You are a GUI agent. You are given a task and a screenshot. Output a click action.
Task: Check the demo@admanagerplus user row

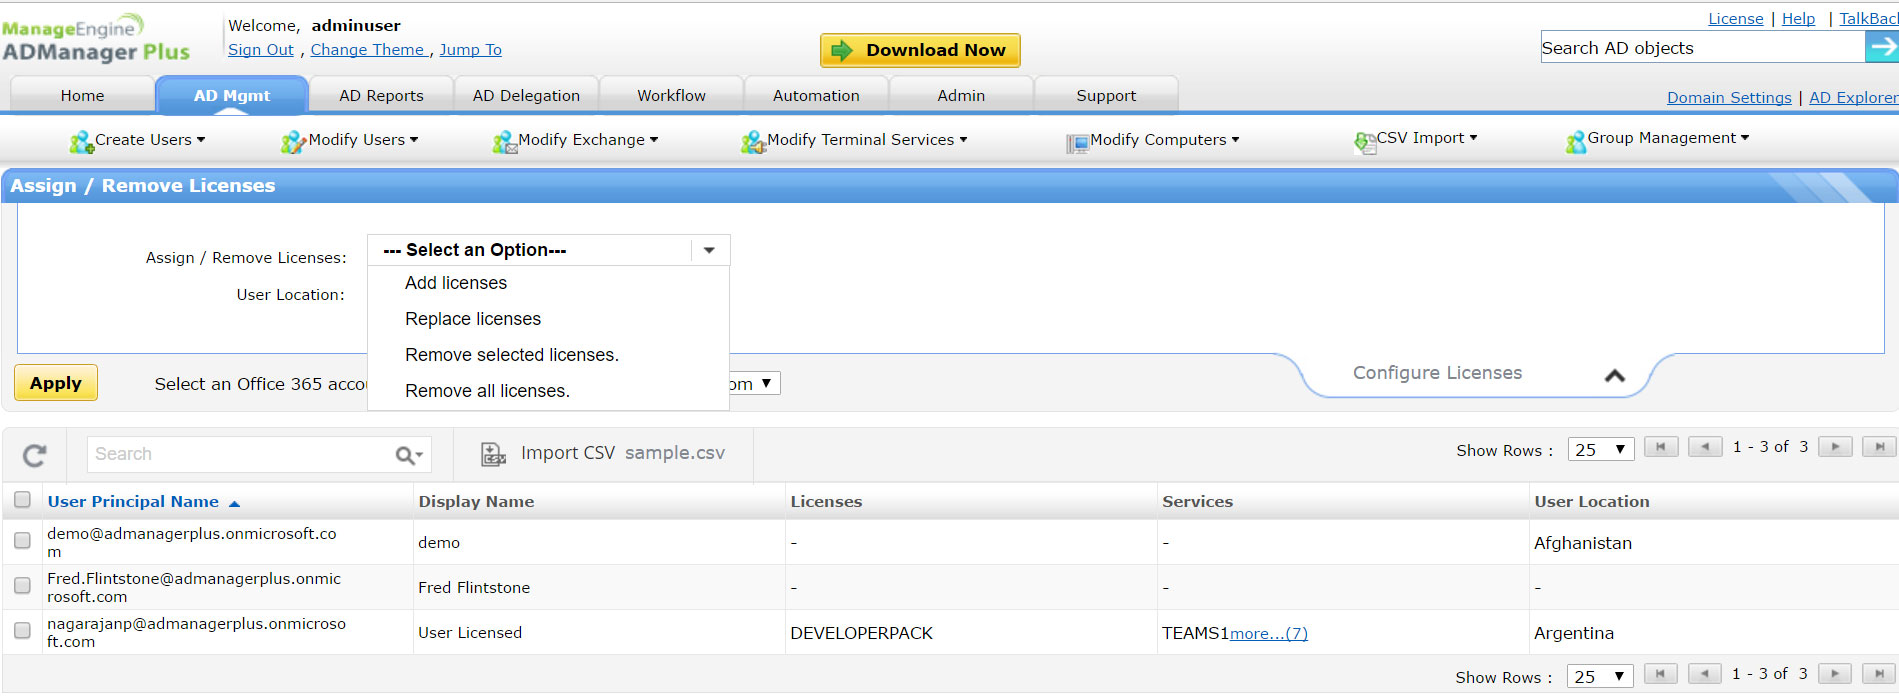(22, 540)
